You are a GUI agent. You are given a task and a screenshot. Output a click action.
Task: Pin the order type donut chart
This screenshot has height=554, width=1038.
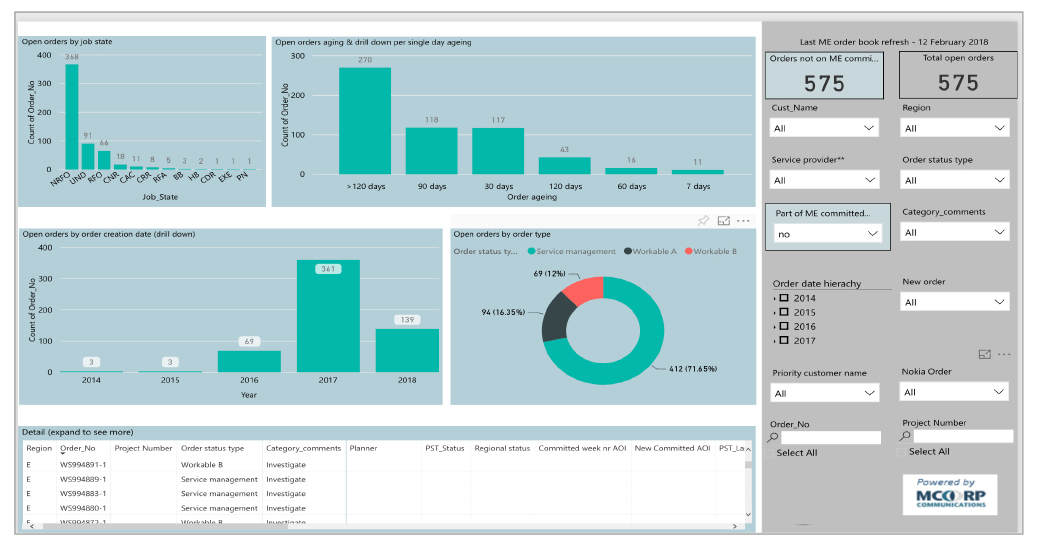[x=703, y=221]
